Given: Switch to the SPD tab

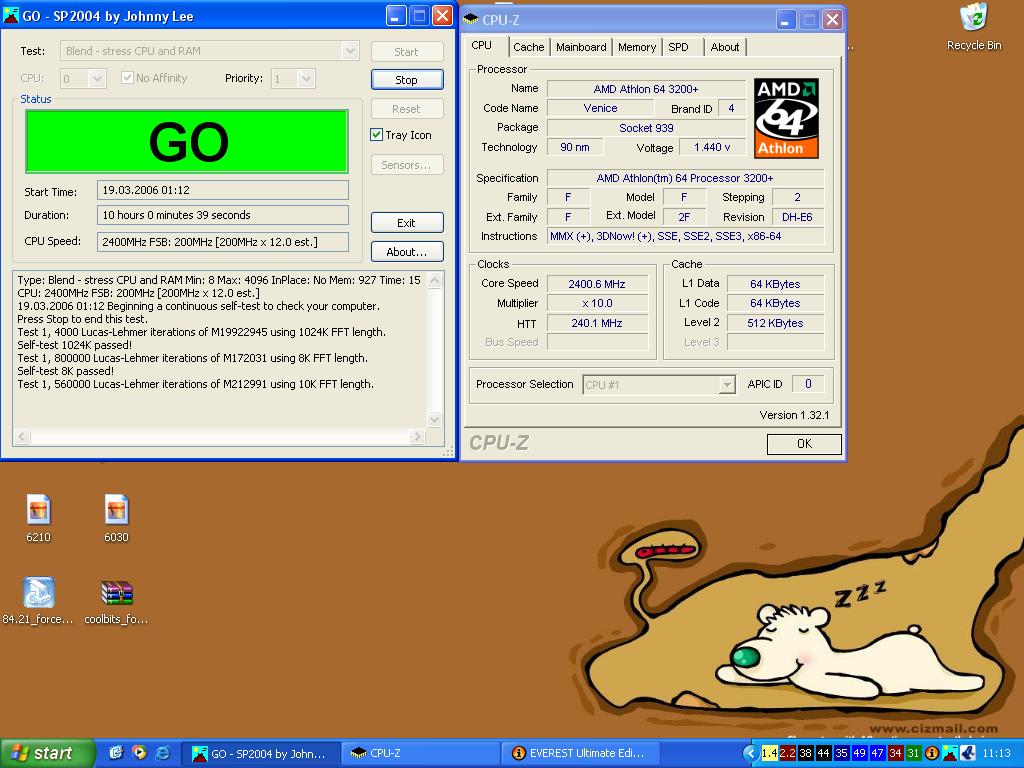Looking at the screenshot, I should coord(679,47).
